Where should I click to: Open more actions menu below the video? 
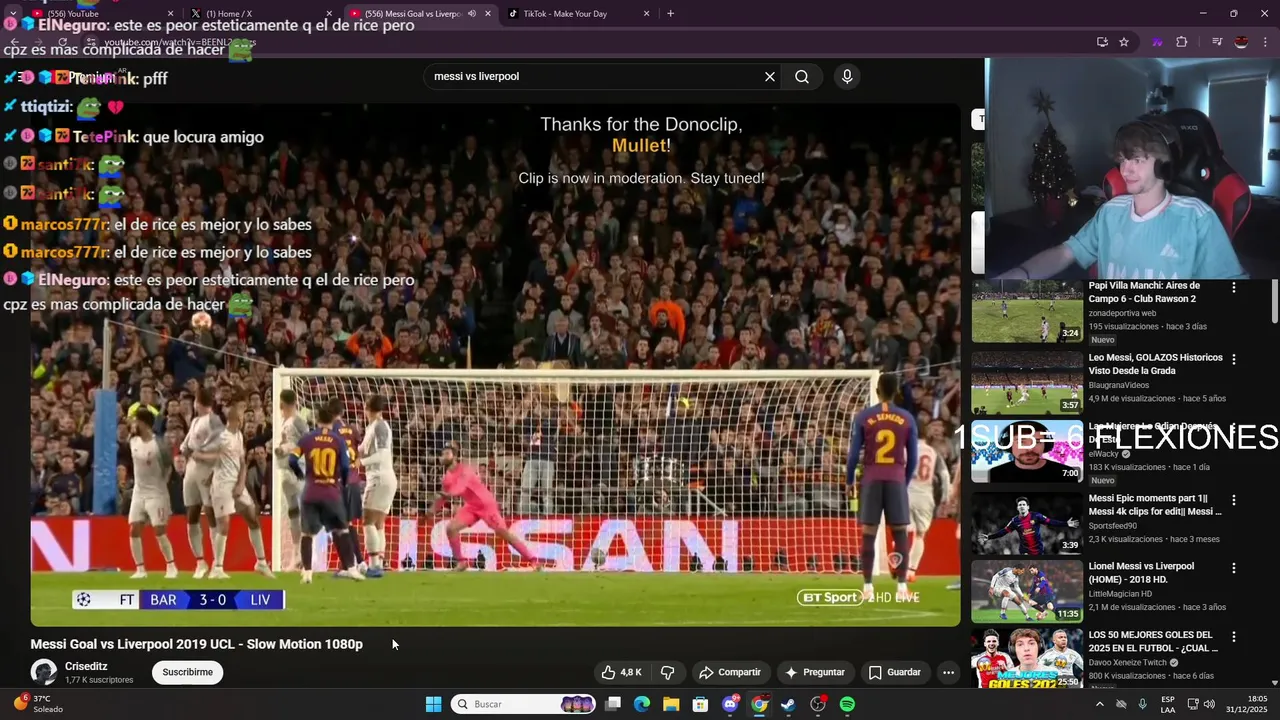point(948,672)
